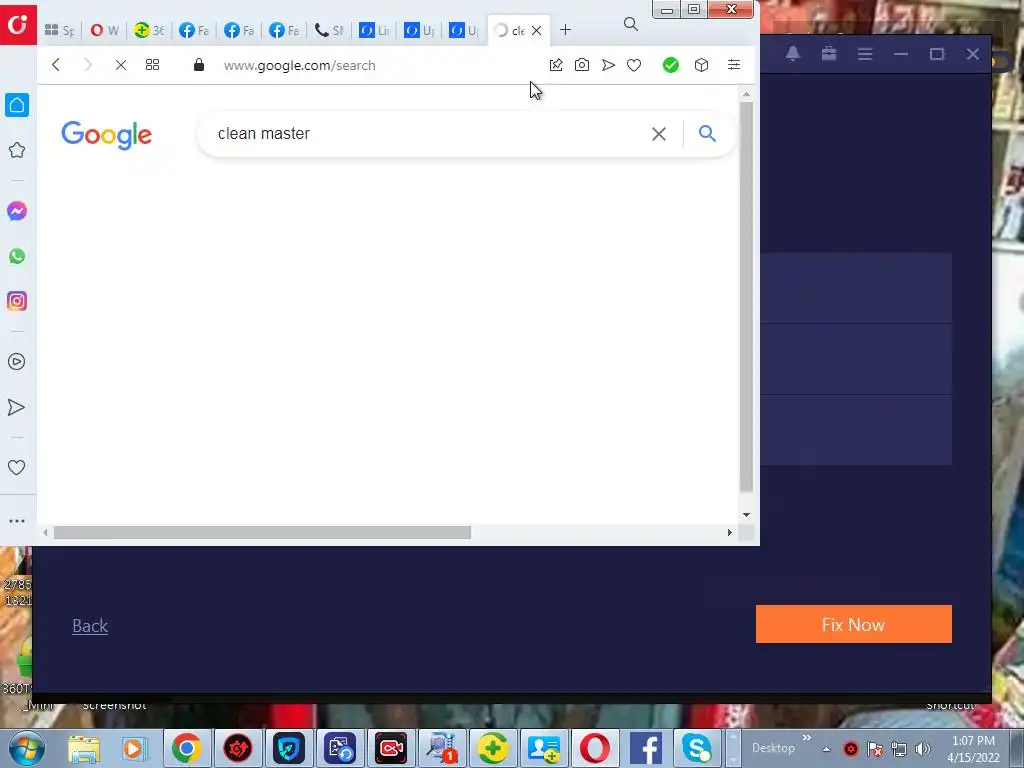The width and height of the screenshot is (1024, 768).
Task: Open the Windows Start button
Action: click(26, 748)
